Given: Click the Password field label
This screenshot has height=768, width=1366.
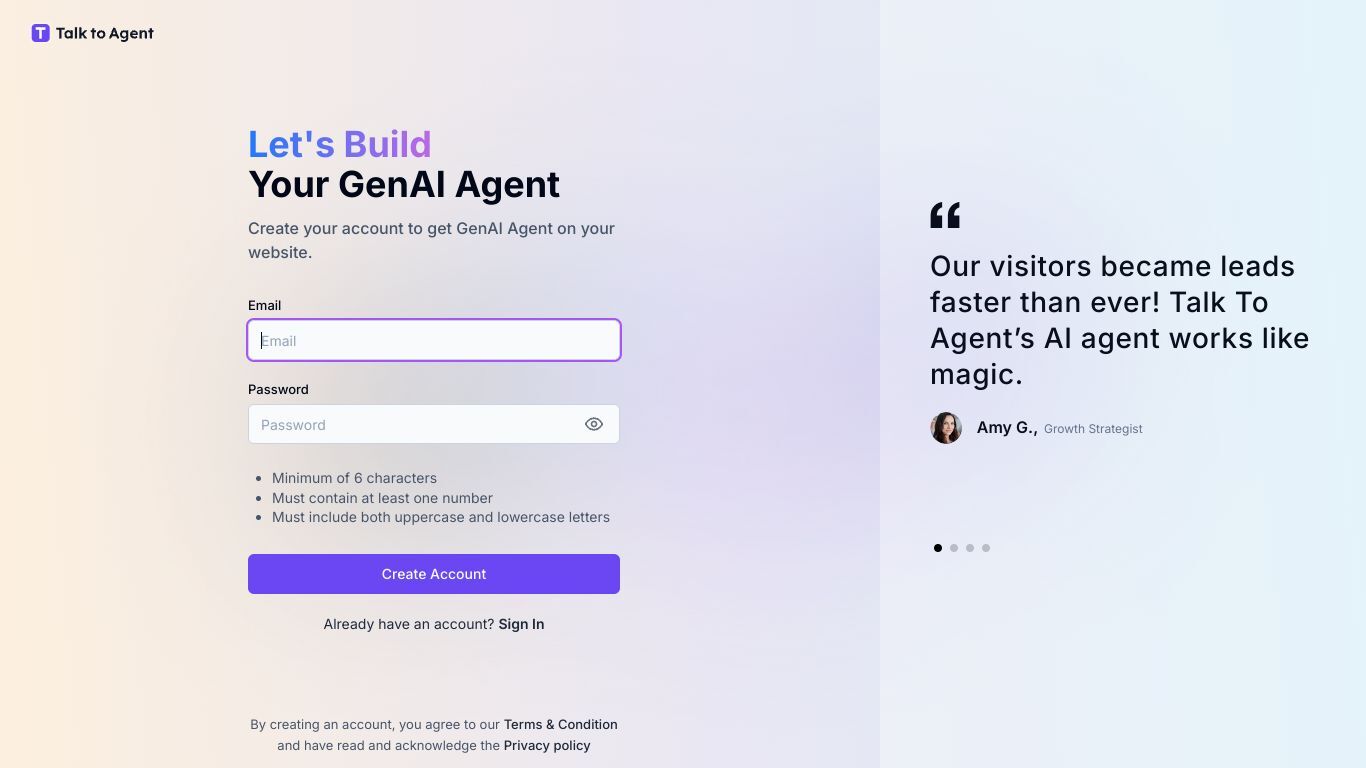Looking at the screenshot, I should pyautogui.click(x=278, y=389).
